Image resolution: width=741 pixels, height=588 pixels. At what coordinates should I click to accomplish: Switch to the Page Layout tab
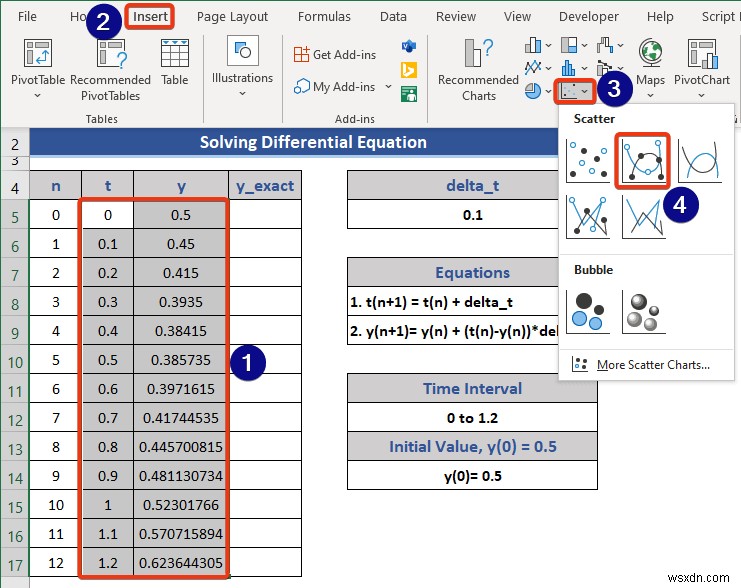pyautogui.click(x=232, y=17)
